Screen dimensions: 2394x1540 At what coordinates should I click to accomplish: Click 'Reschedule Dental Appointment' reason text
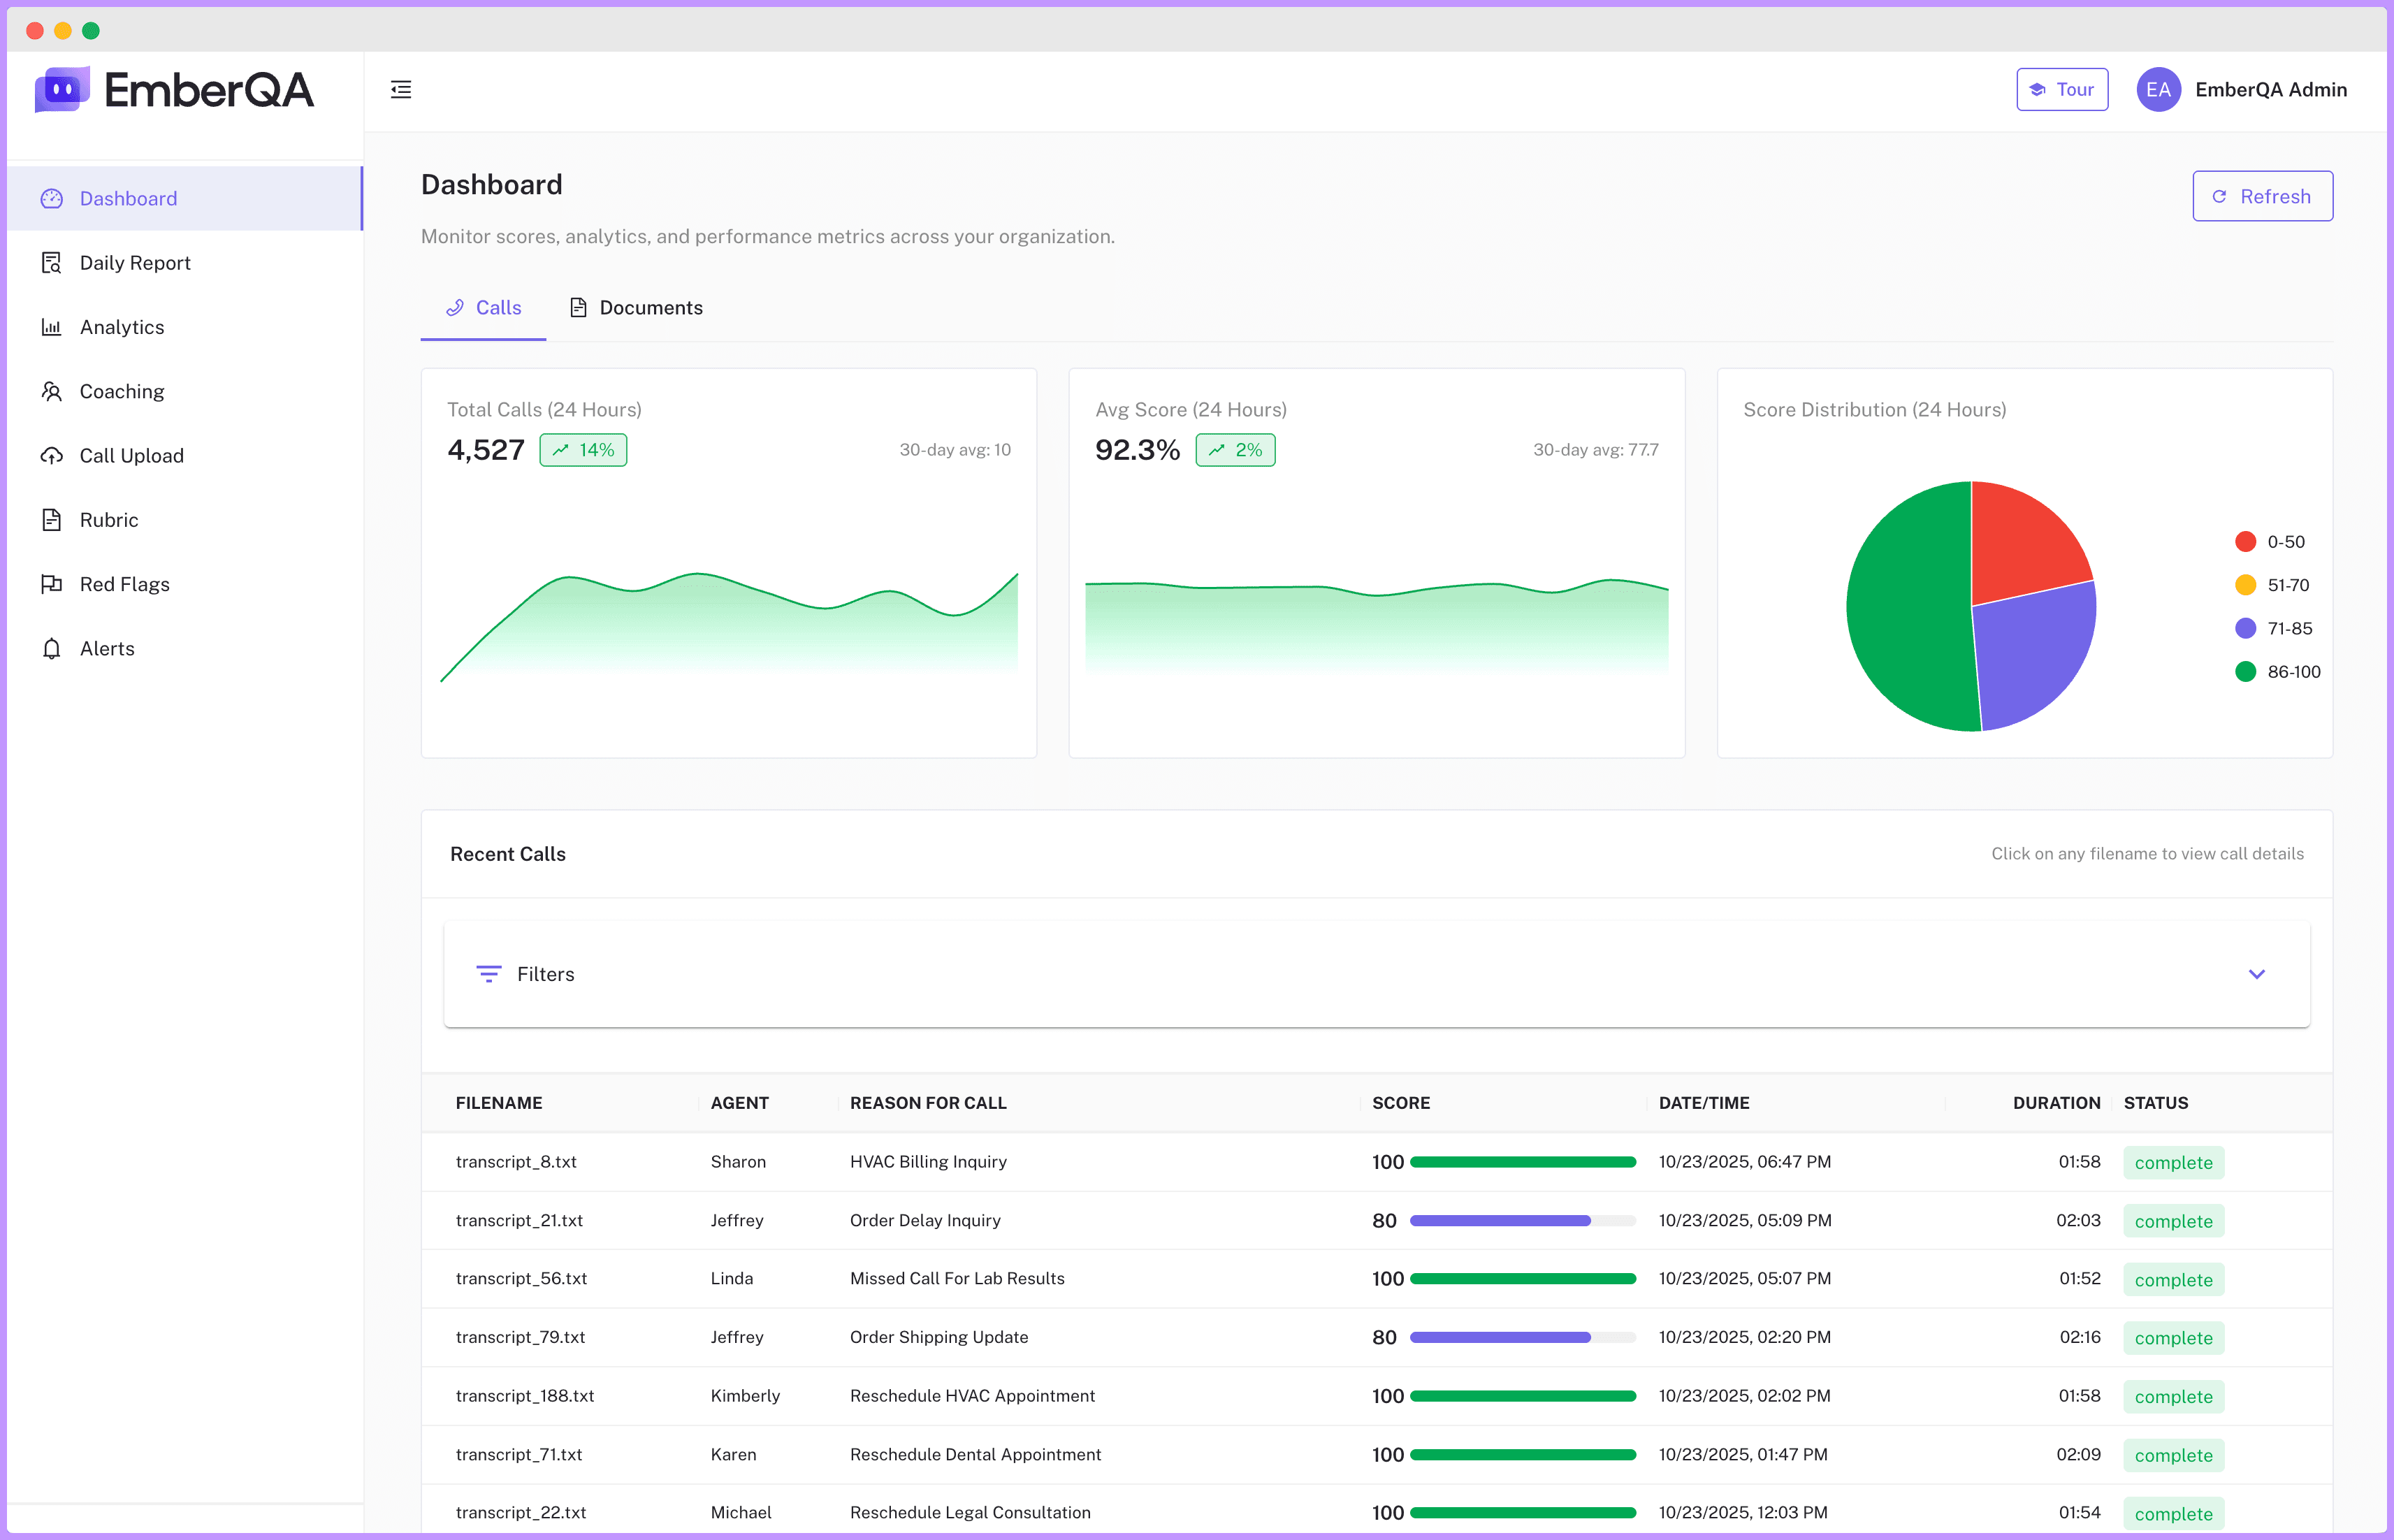pyautogui.click(x=975, y=1455)
